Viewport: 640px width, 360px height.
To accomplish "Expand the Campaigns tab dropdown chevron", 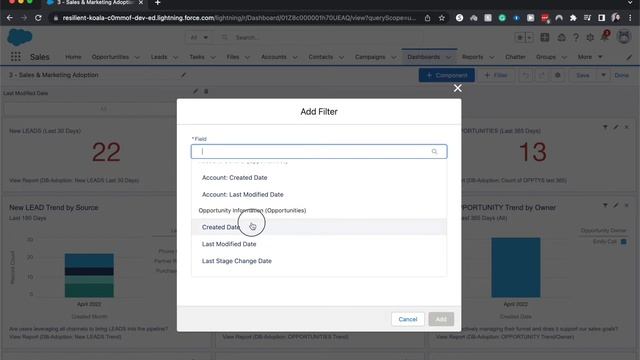I will click(x=393, y=57).
